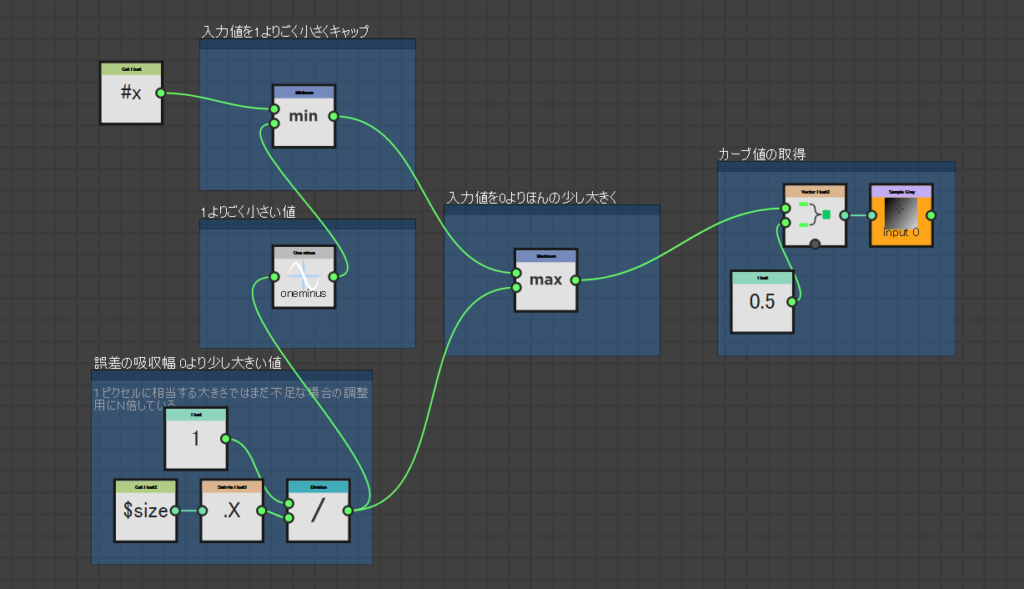Select the #x Get Float node
Image resolution: width=1024 pixels, height=589 pixels.
(x=131, y=94)
